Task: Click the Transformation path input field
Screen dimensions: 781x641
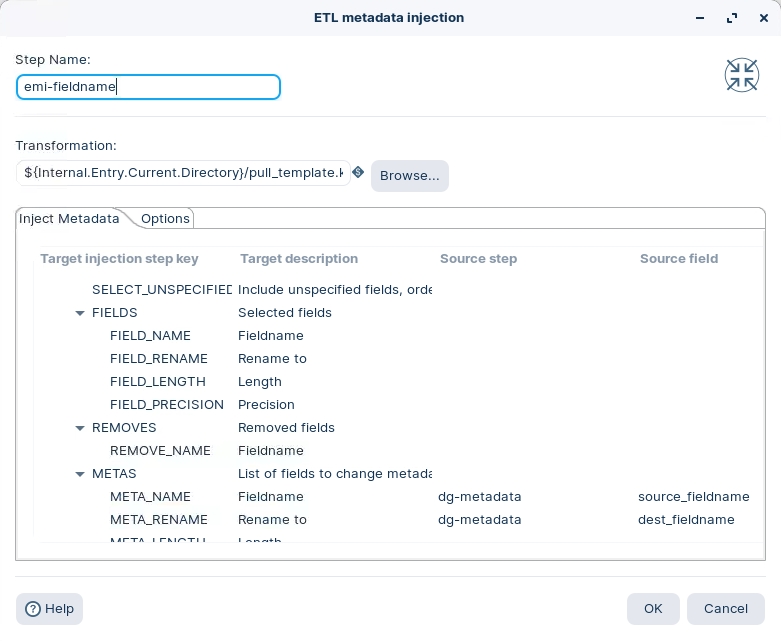Action: (x=183, y=173)
